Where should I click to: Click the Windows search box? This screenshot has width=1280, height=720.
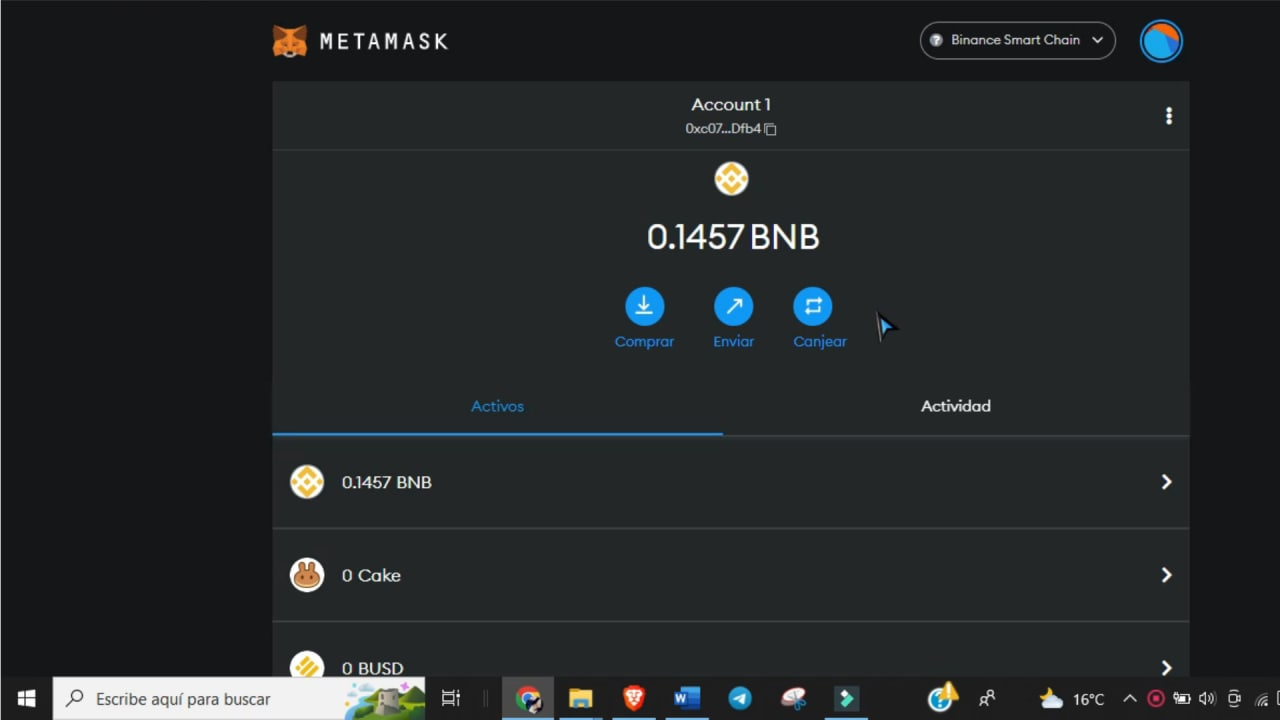[x=239, y=699]
